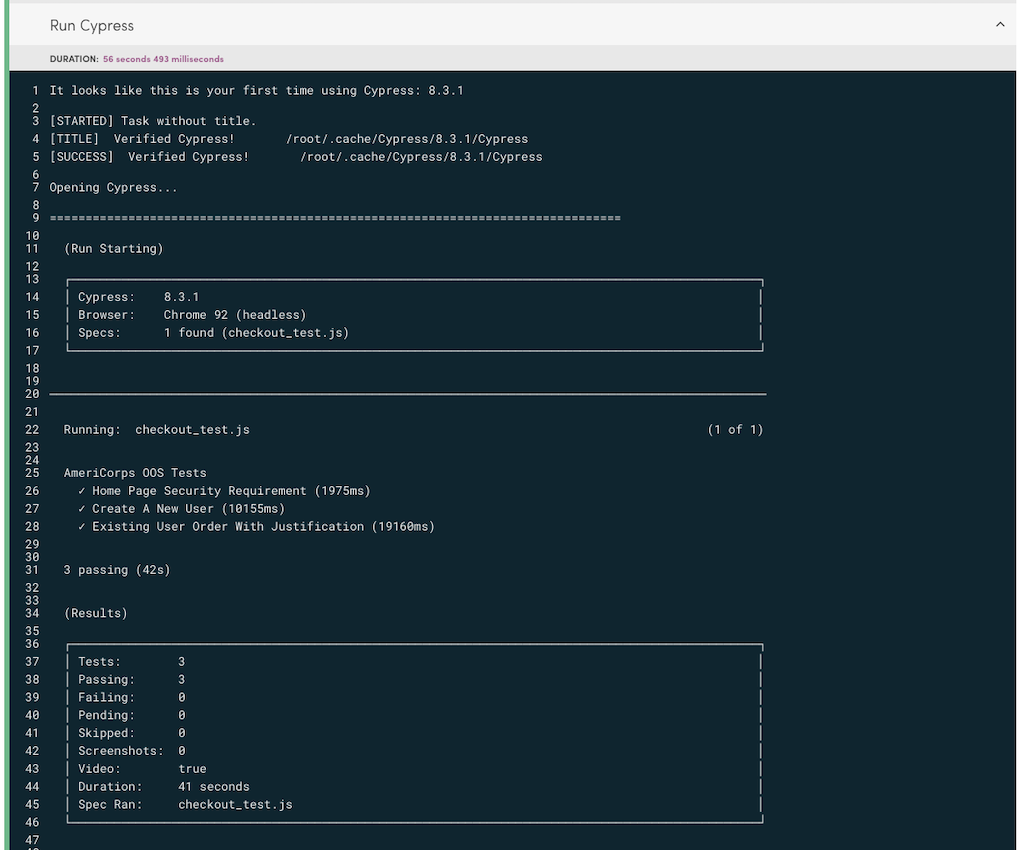Select the Browser Chrome 92 headless line
Screen dimensions: 1024x850
coord(192,315)
